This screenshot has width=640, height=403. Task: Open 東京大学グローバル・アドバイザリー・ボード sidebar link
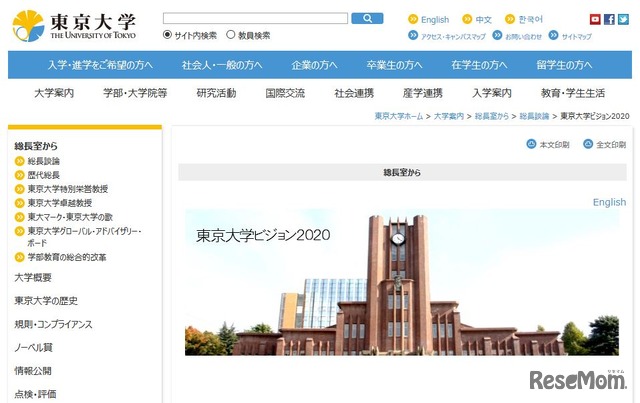(x=84, y=237)
